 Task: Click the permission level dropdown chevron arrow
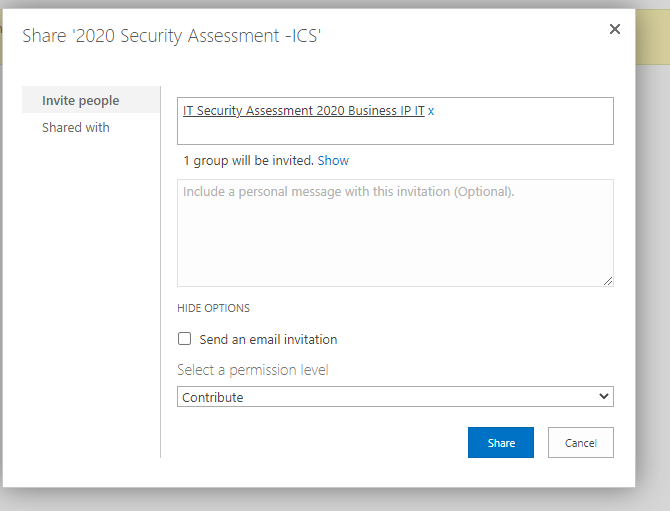coord(603,396)
